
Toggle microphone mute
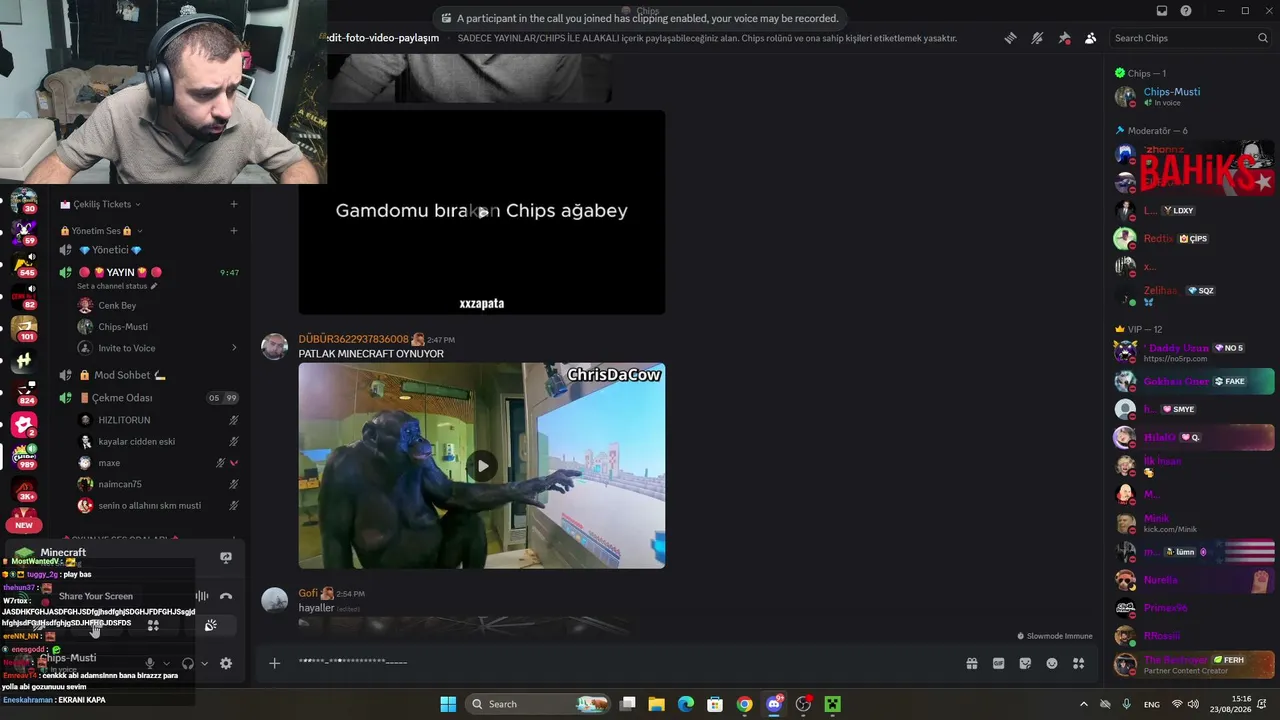click(150, 663)
